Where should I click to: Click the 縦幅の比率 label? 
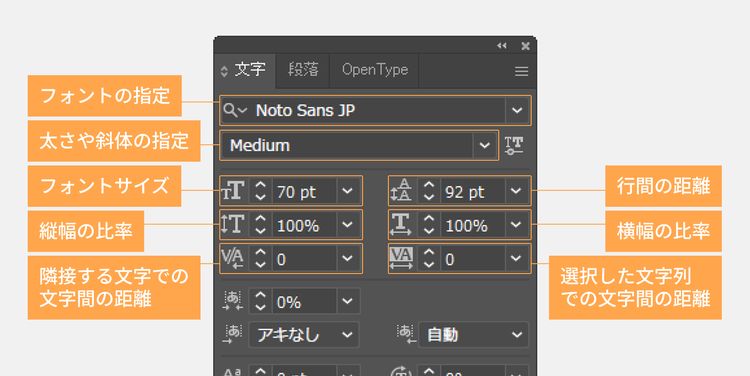[86, 231]
